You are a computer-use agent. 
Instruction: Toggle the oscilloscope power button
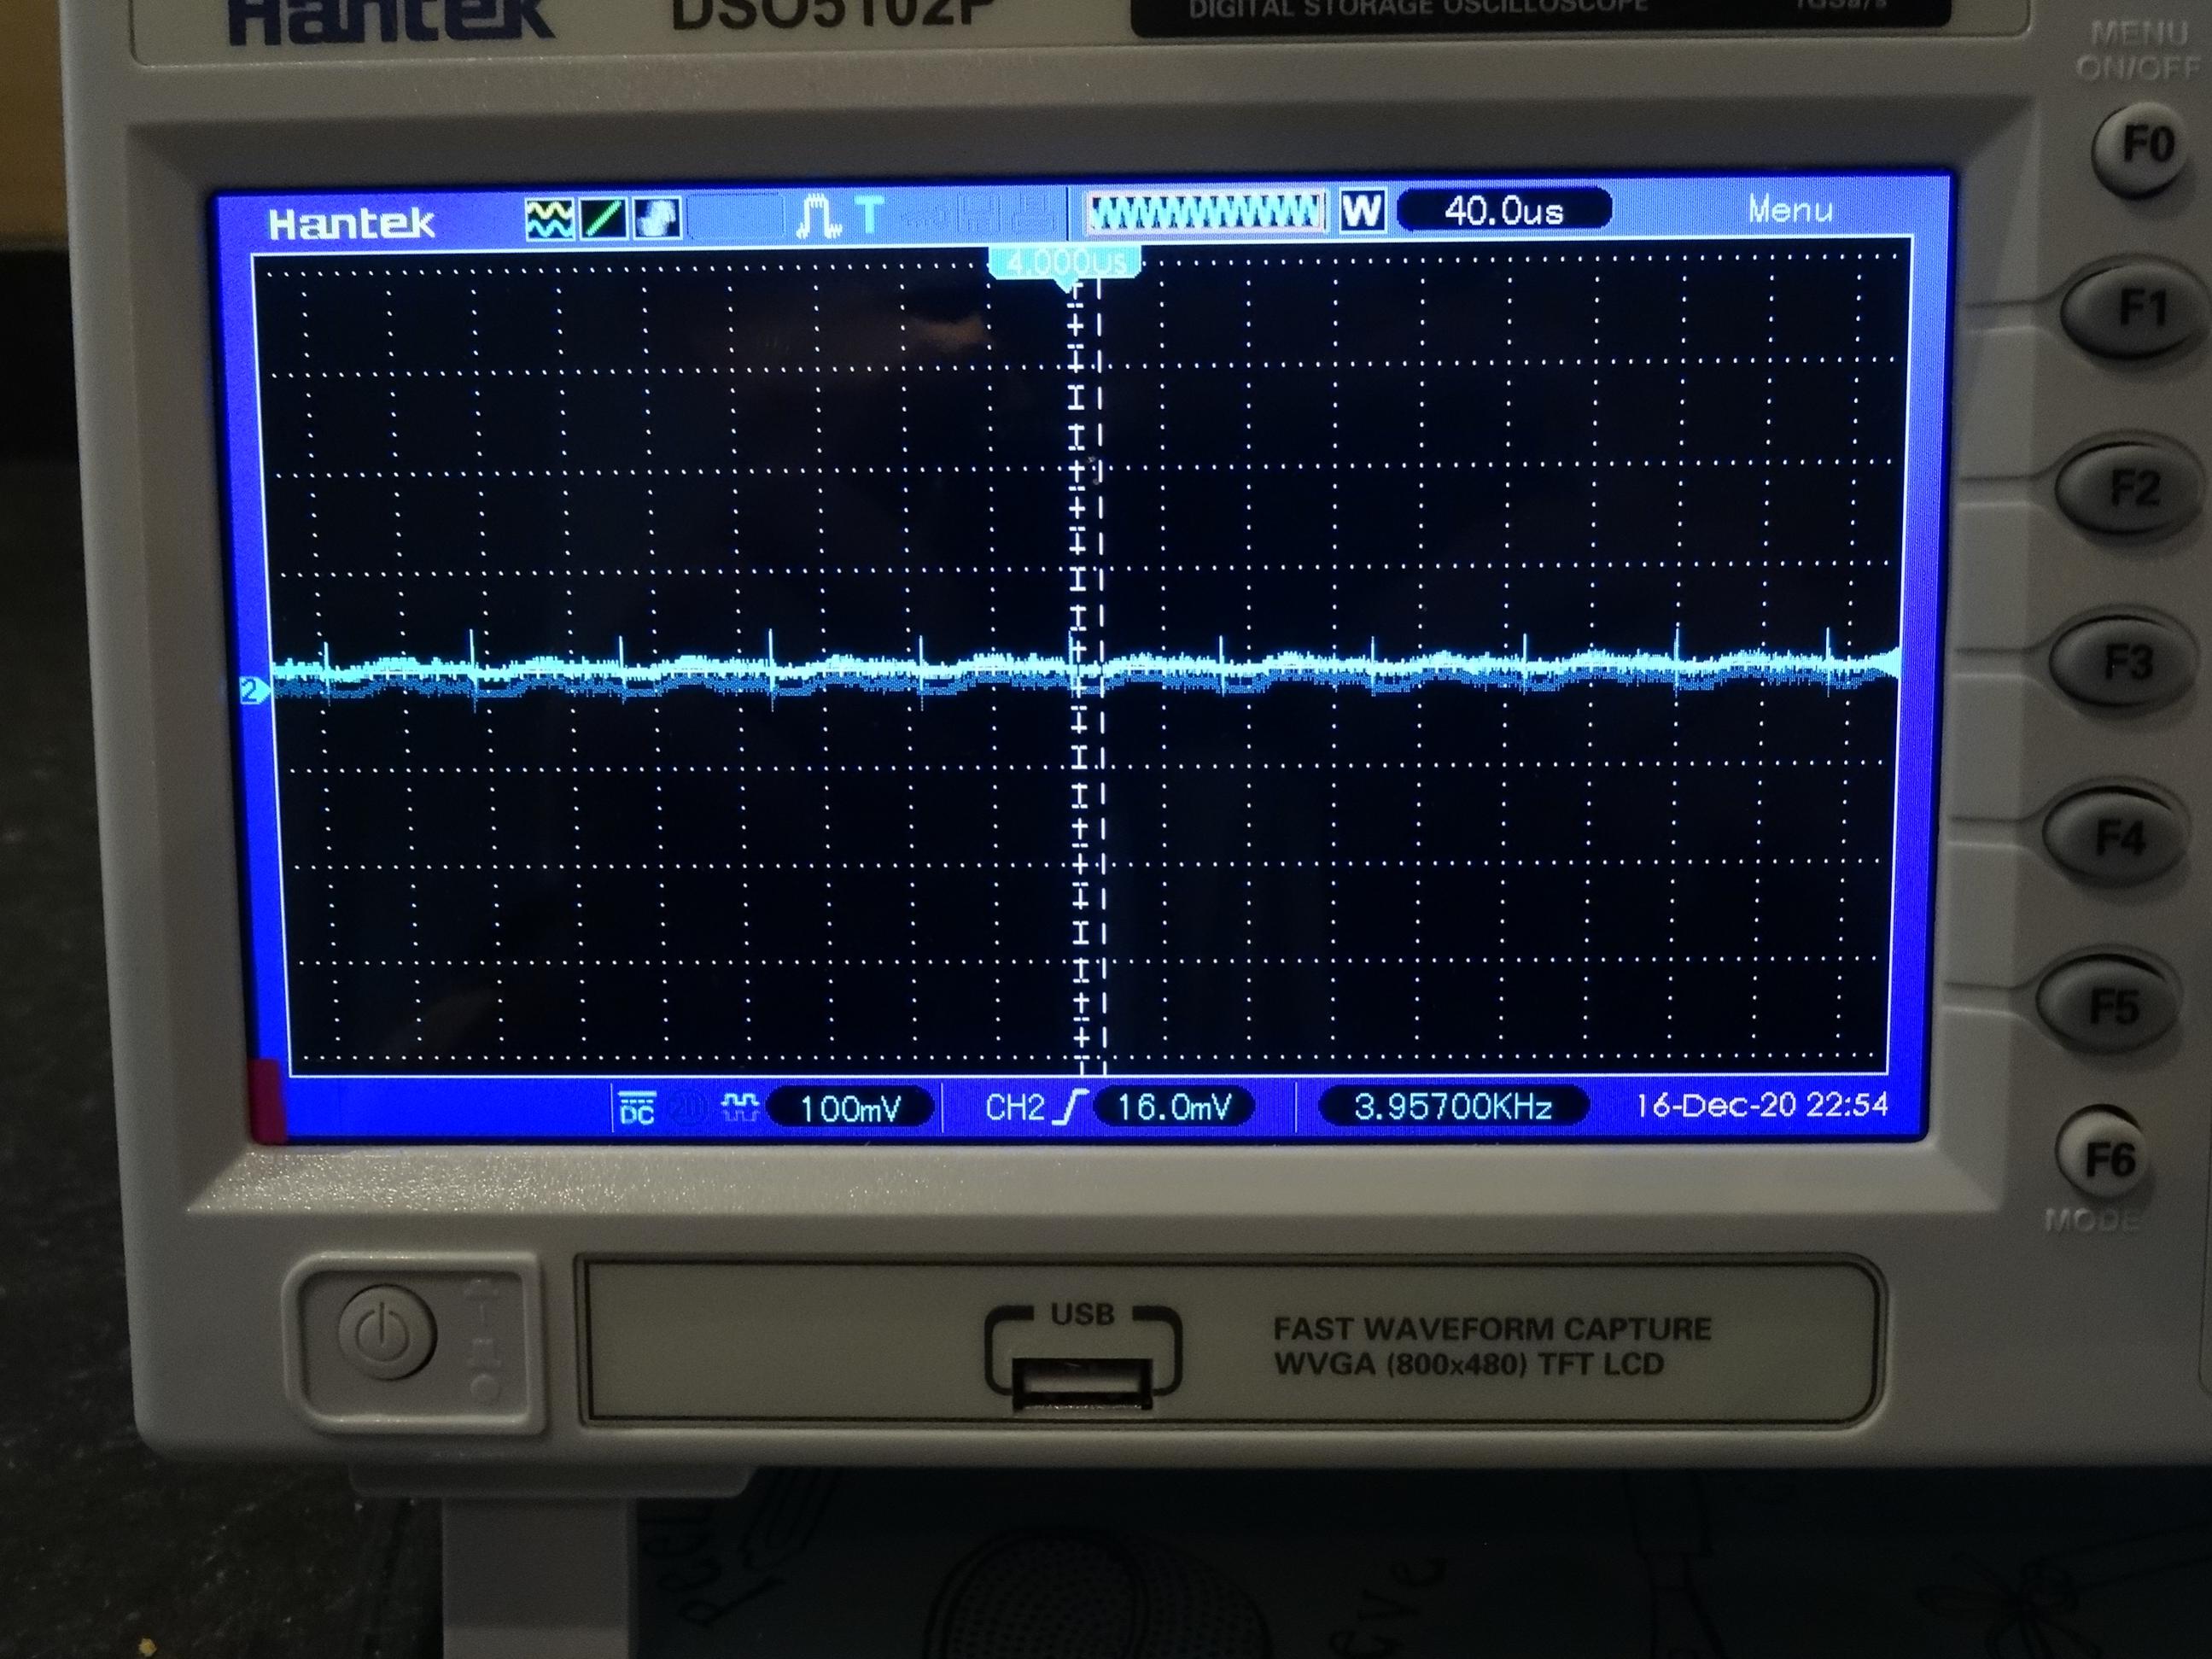387,1334
